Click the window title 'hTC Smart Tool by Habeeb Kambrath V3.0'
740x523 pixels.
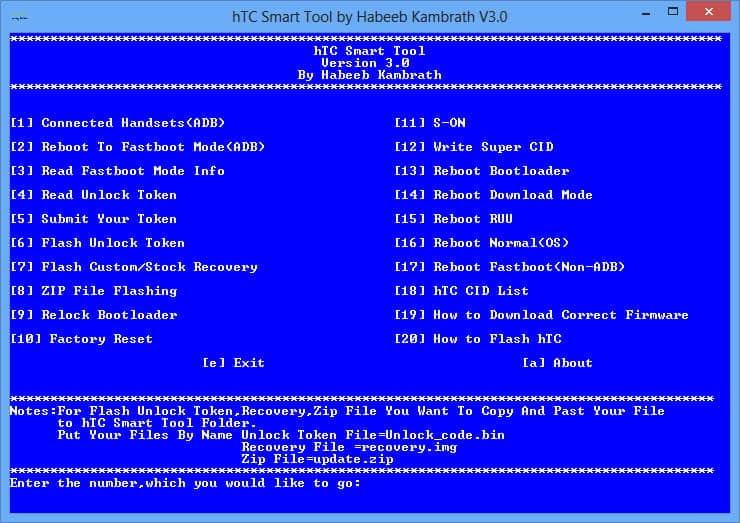click(370, 17)
